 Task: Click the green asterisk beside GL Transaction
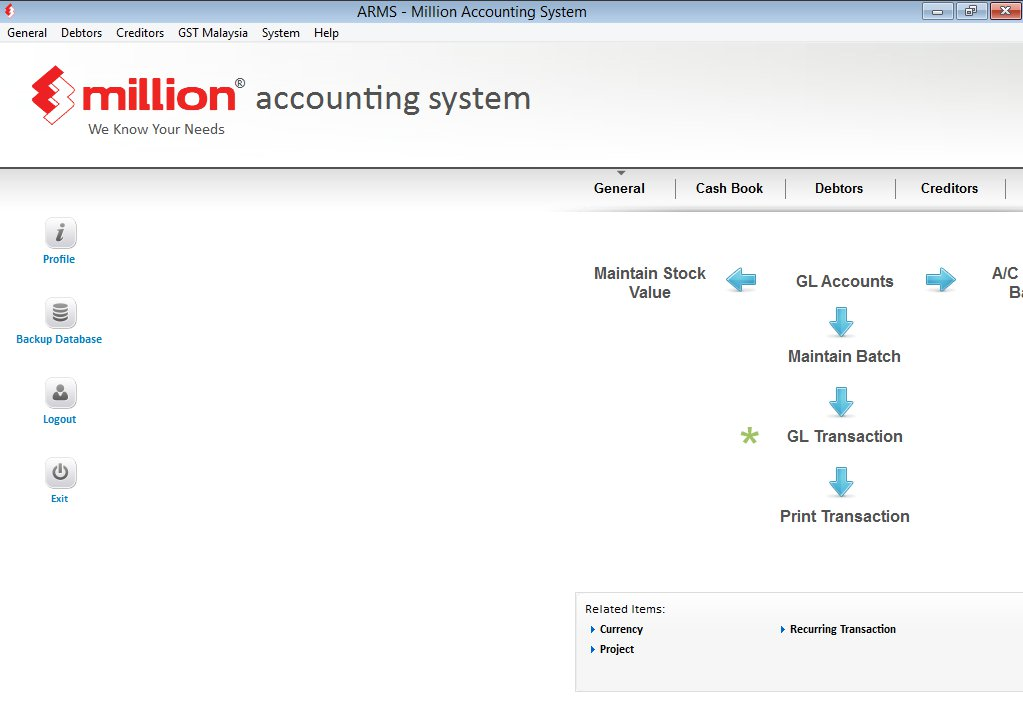click(x=750, y=435)
